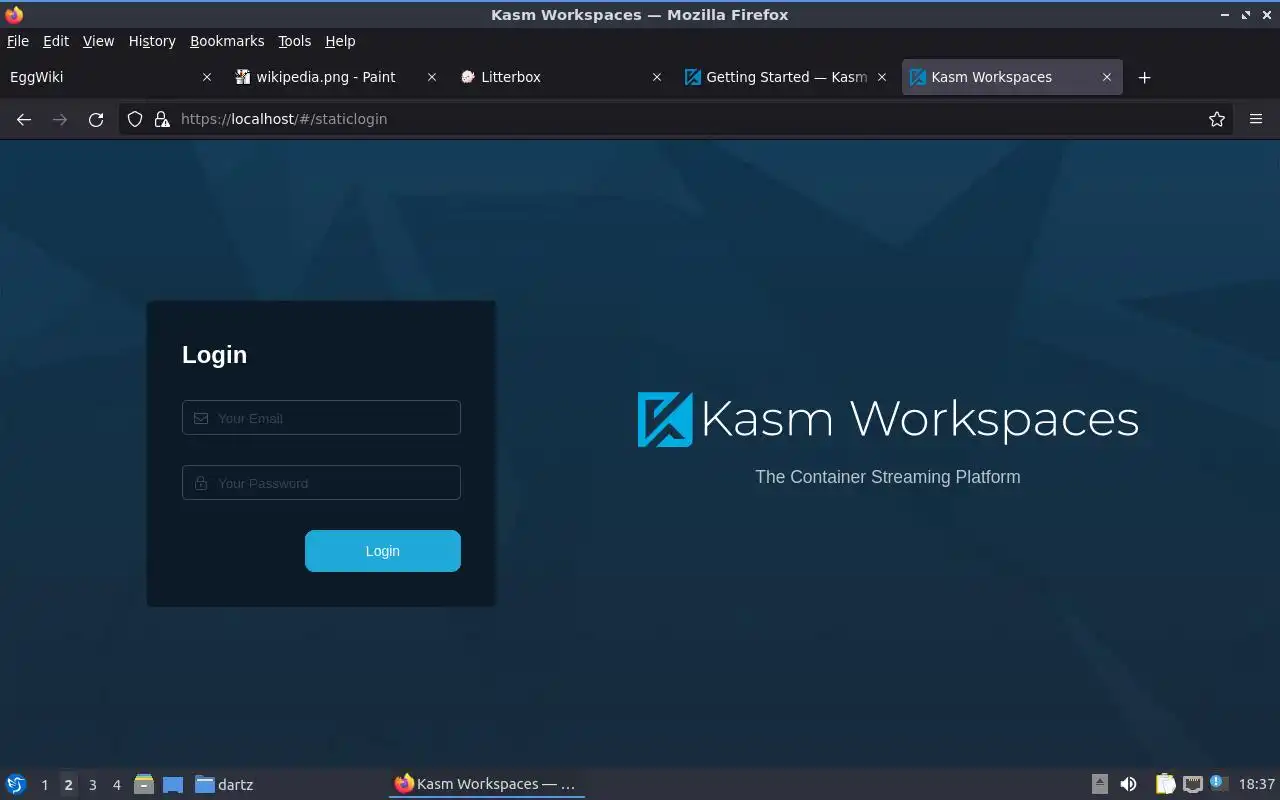The width and height of the screenshot is (1280, 800).
Task: Switch to workspace 2
Action: pyautogui.click(x=68, y=785)
